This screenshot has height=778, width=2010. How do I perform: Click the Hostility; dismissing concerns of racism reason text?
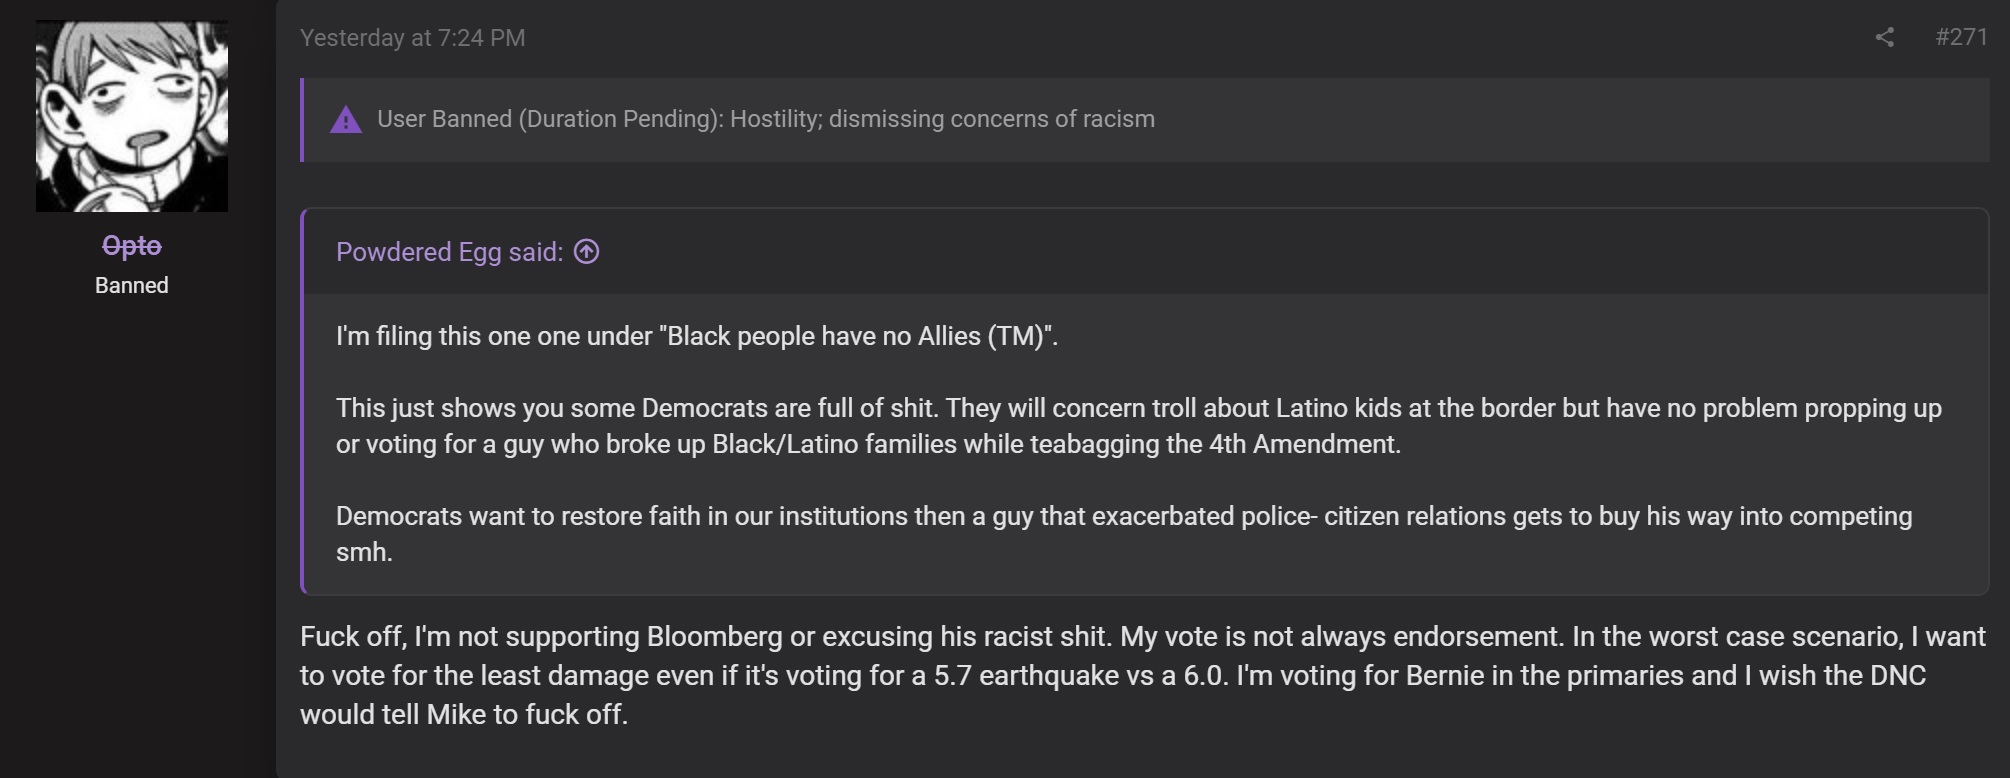942,119
